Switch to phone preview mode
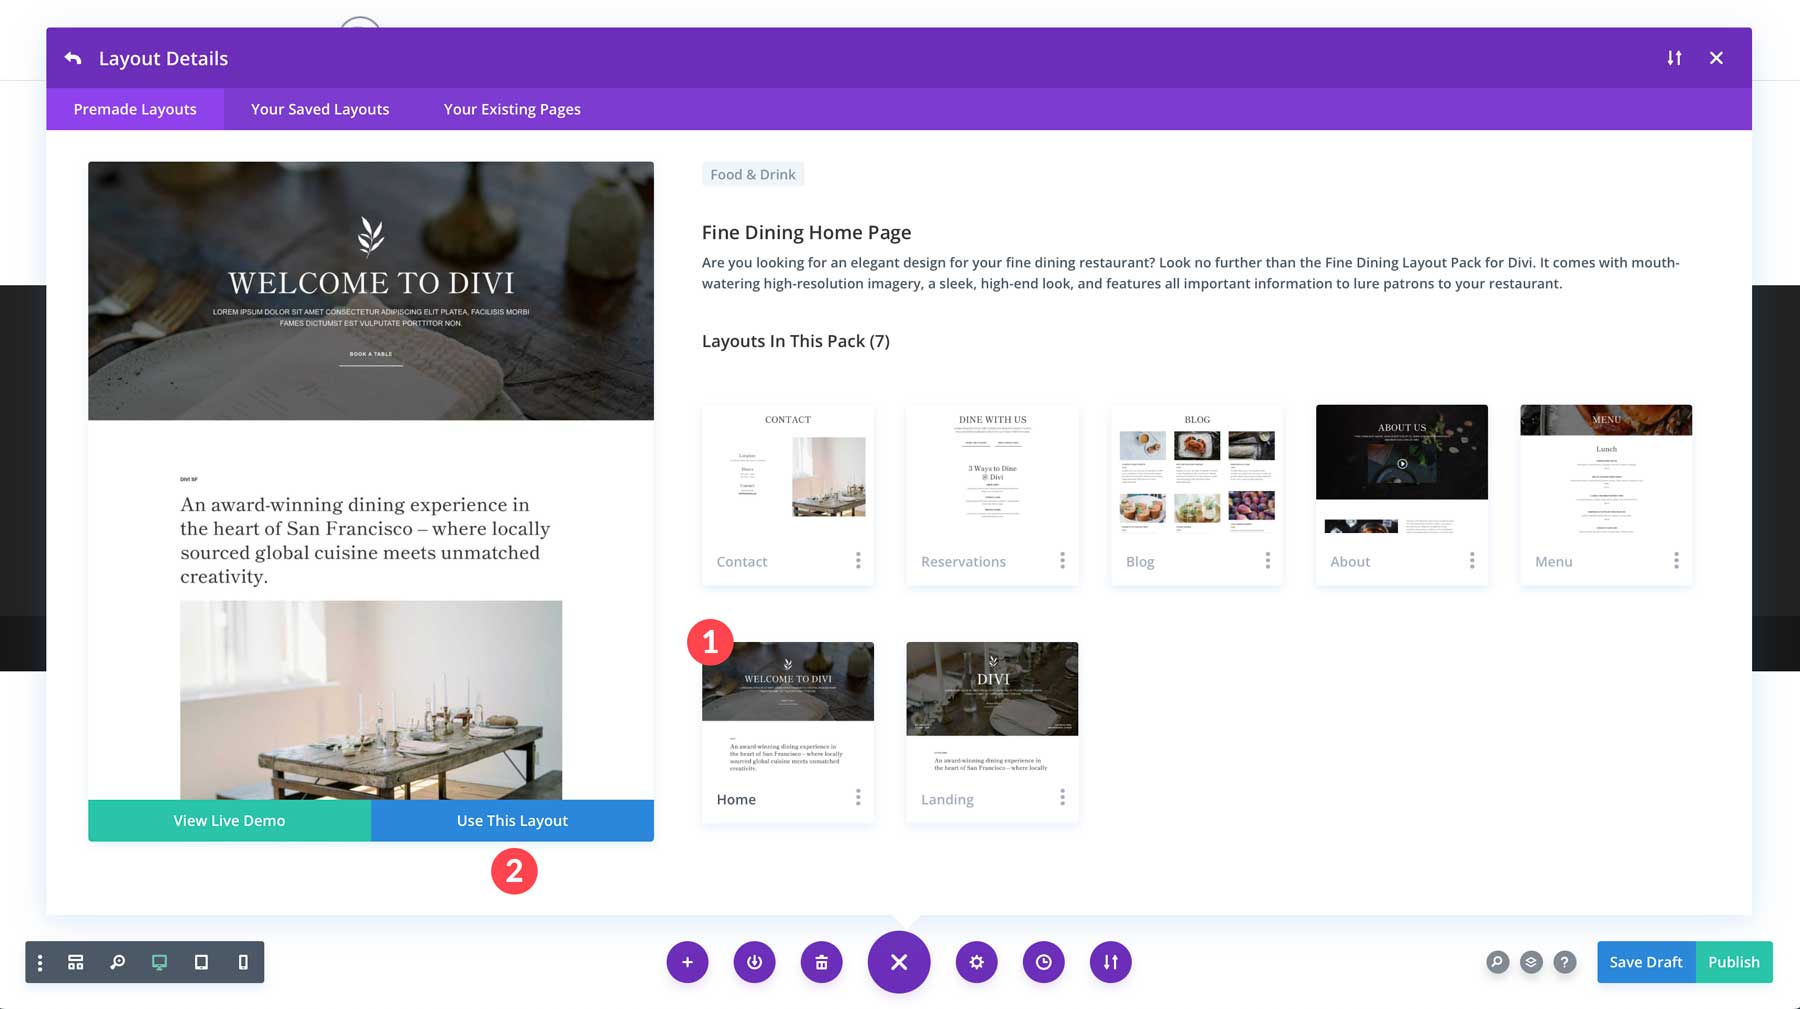This screenshot has width=1800, height=1009. (241, 962)
